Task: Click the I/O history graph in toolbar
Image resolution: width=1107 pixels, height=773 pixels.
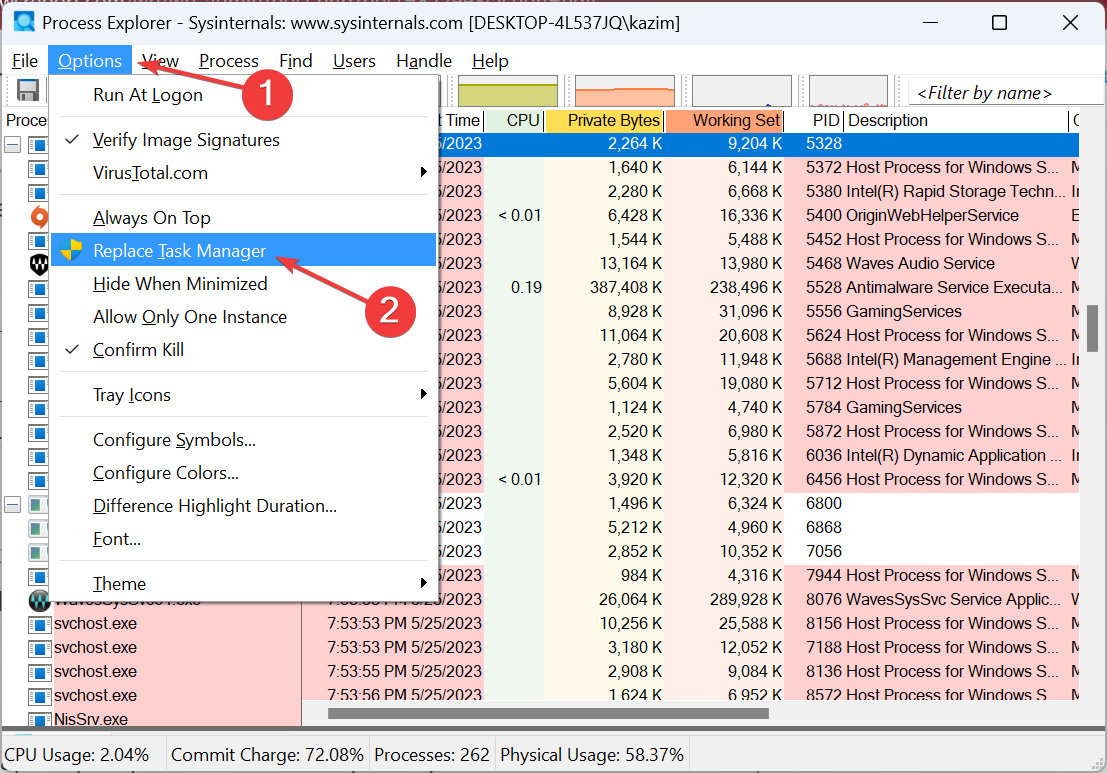Action: pos(741,92)
